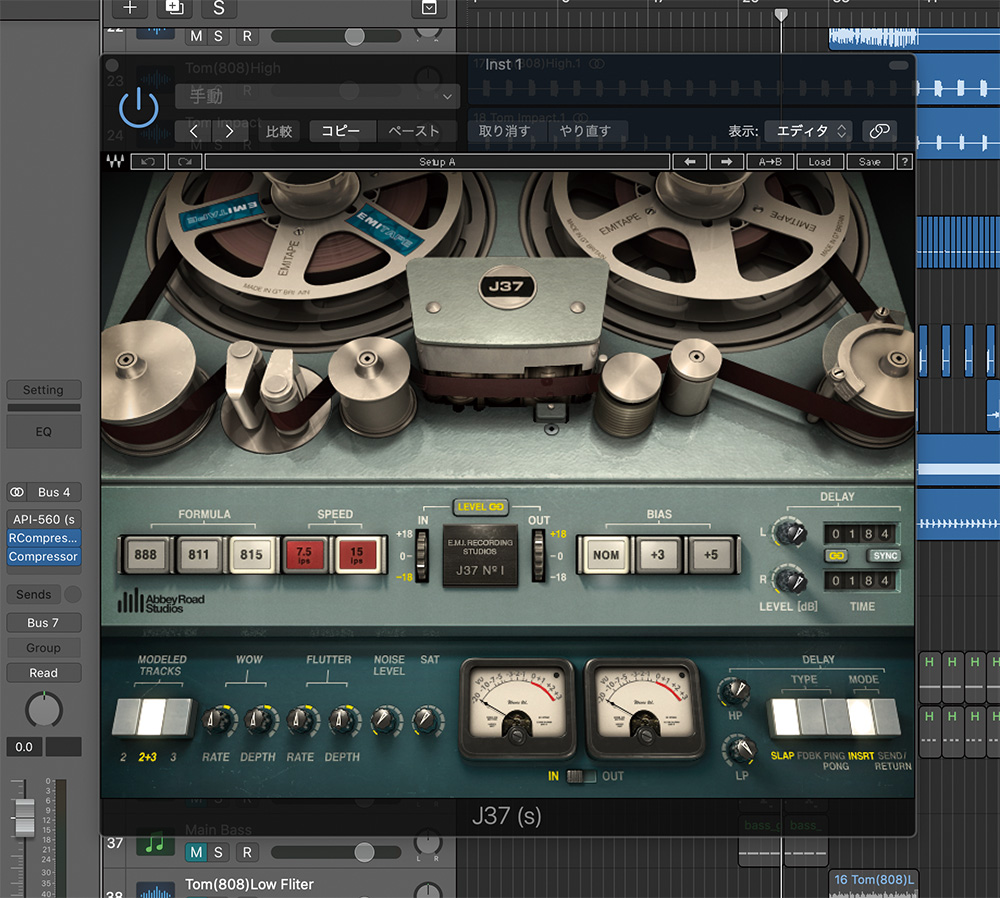Click the plugin link chain icon
The image size is (1000, 898).
click(879, 131)
